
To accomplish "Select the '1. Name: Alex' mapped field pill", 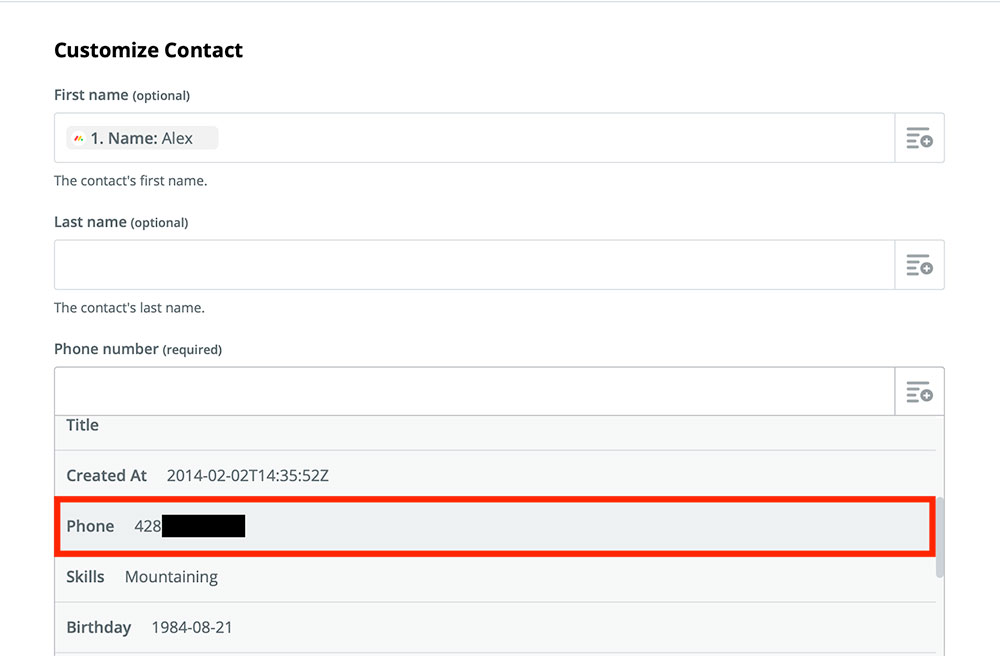I will pos(142,139).
